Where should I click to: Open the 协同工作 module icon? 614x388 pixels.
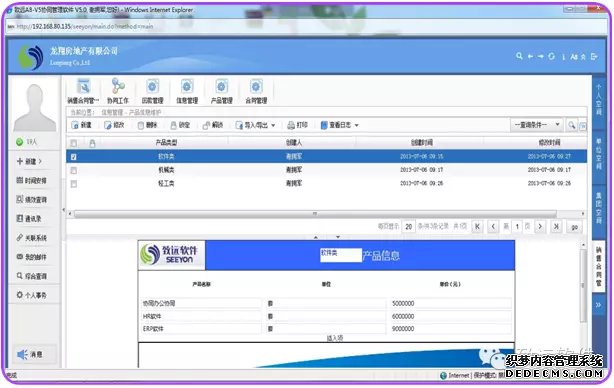tap(118, 86)
